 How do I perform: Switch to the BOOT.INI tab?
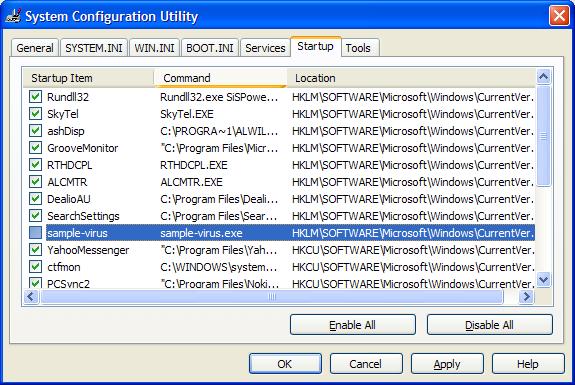pos(210,48)
